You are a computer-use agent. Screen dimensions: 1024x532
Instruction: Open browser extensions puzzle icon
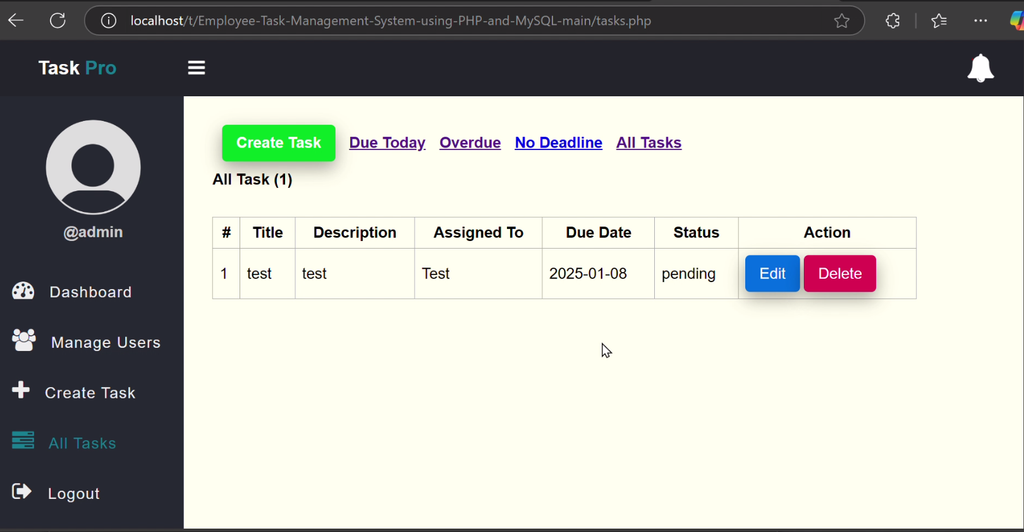pos(893,21)
